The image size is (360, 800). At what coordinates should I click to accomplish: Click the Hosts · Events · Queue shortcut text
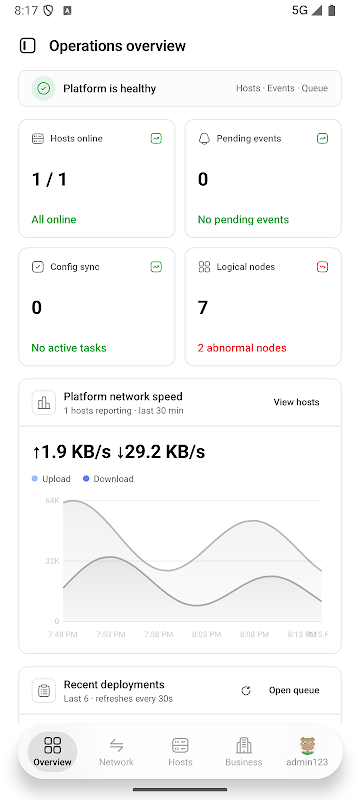(282, 88)
